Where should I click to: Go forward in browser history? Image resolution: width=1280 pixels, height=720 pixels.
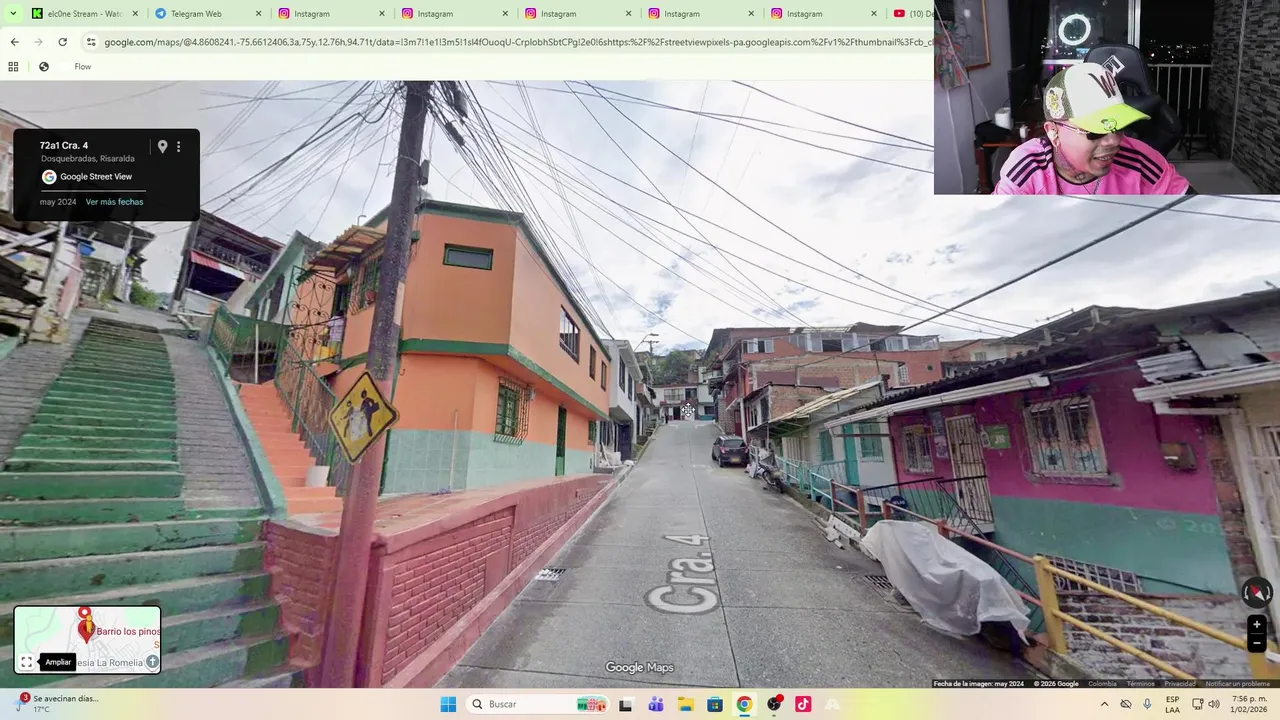(x=38, y=42)
